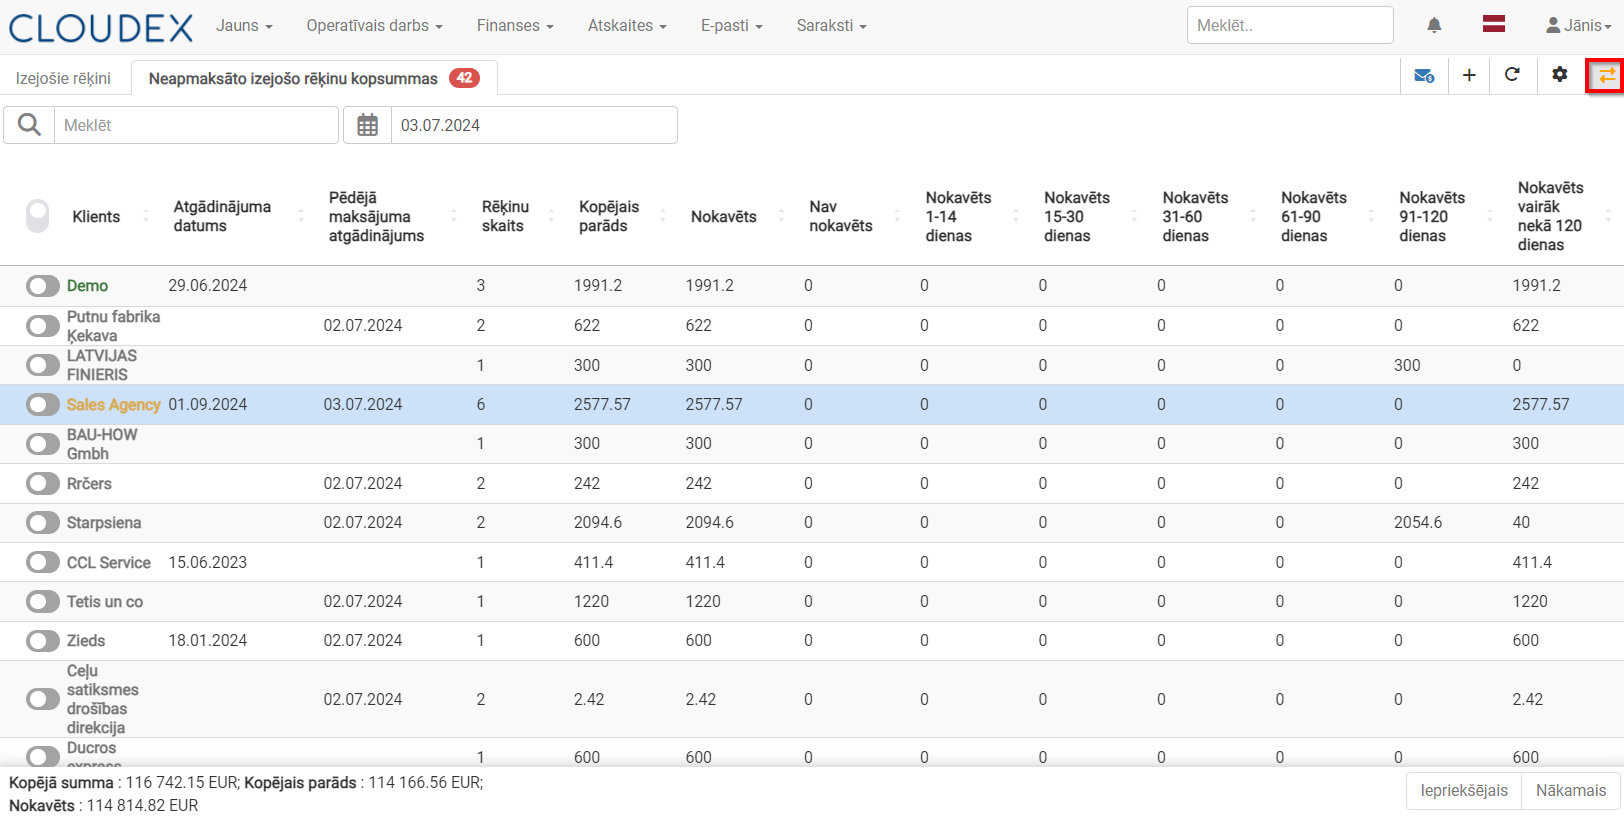Focus the top Meklēt.. search box
This screenshot has width=1624, height=817.
(x=1290, y=25)
